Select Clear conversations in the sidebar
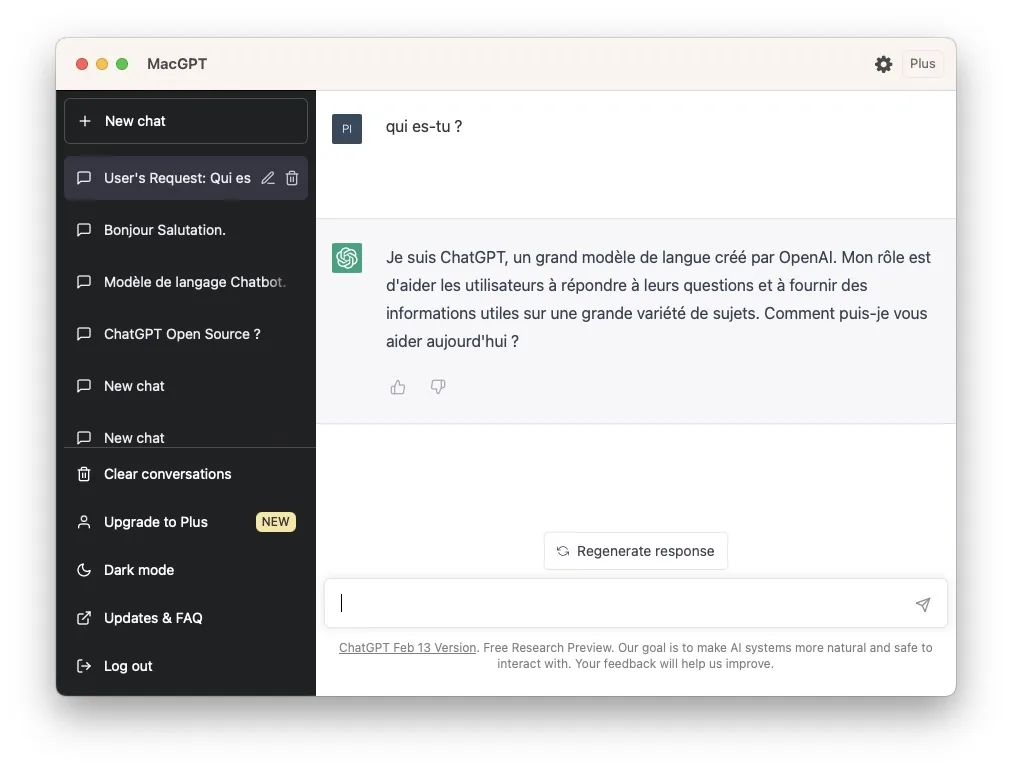 point(186,474)
